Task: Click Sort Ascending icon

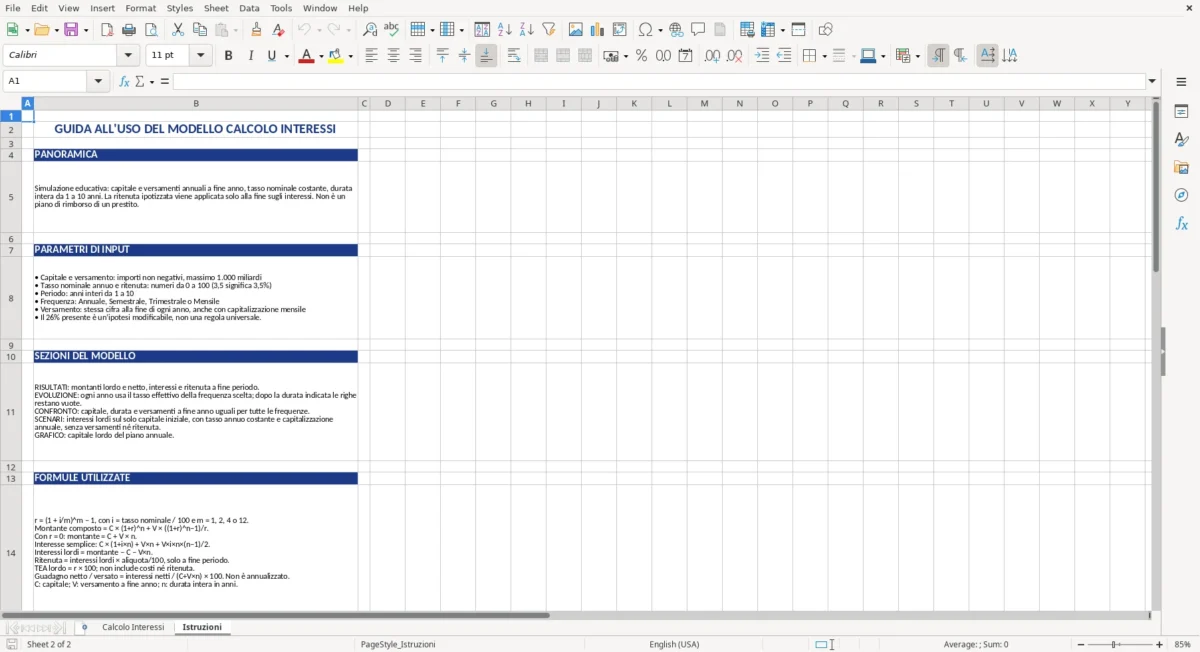Action: coord(504,30)
